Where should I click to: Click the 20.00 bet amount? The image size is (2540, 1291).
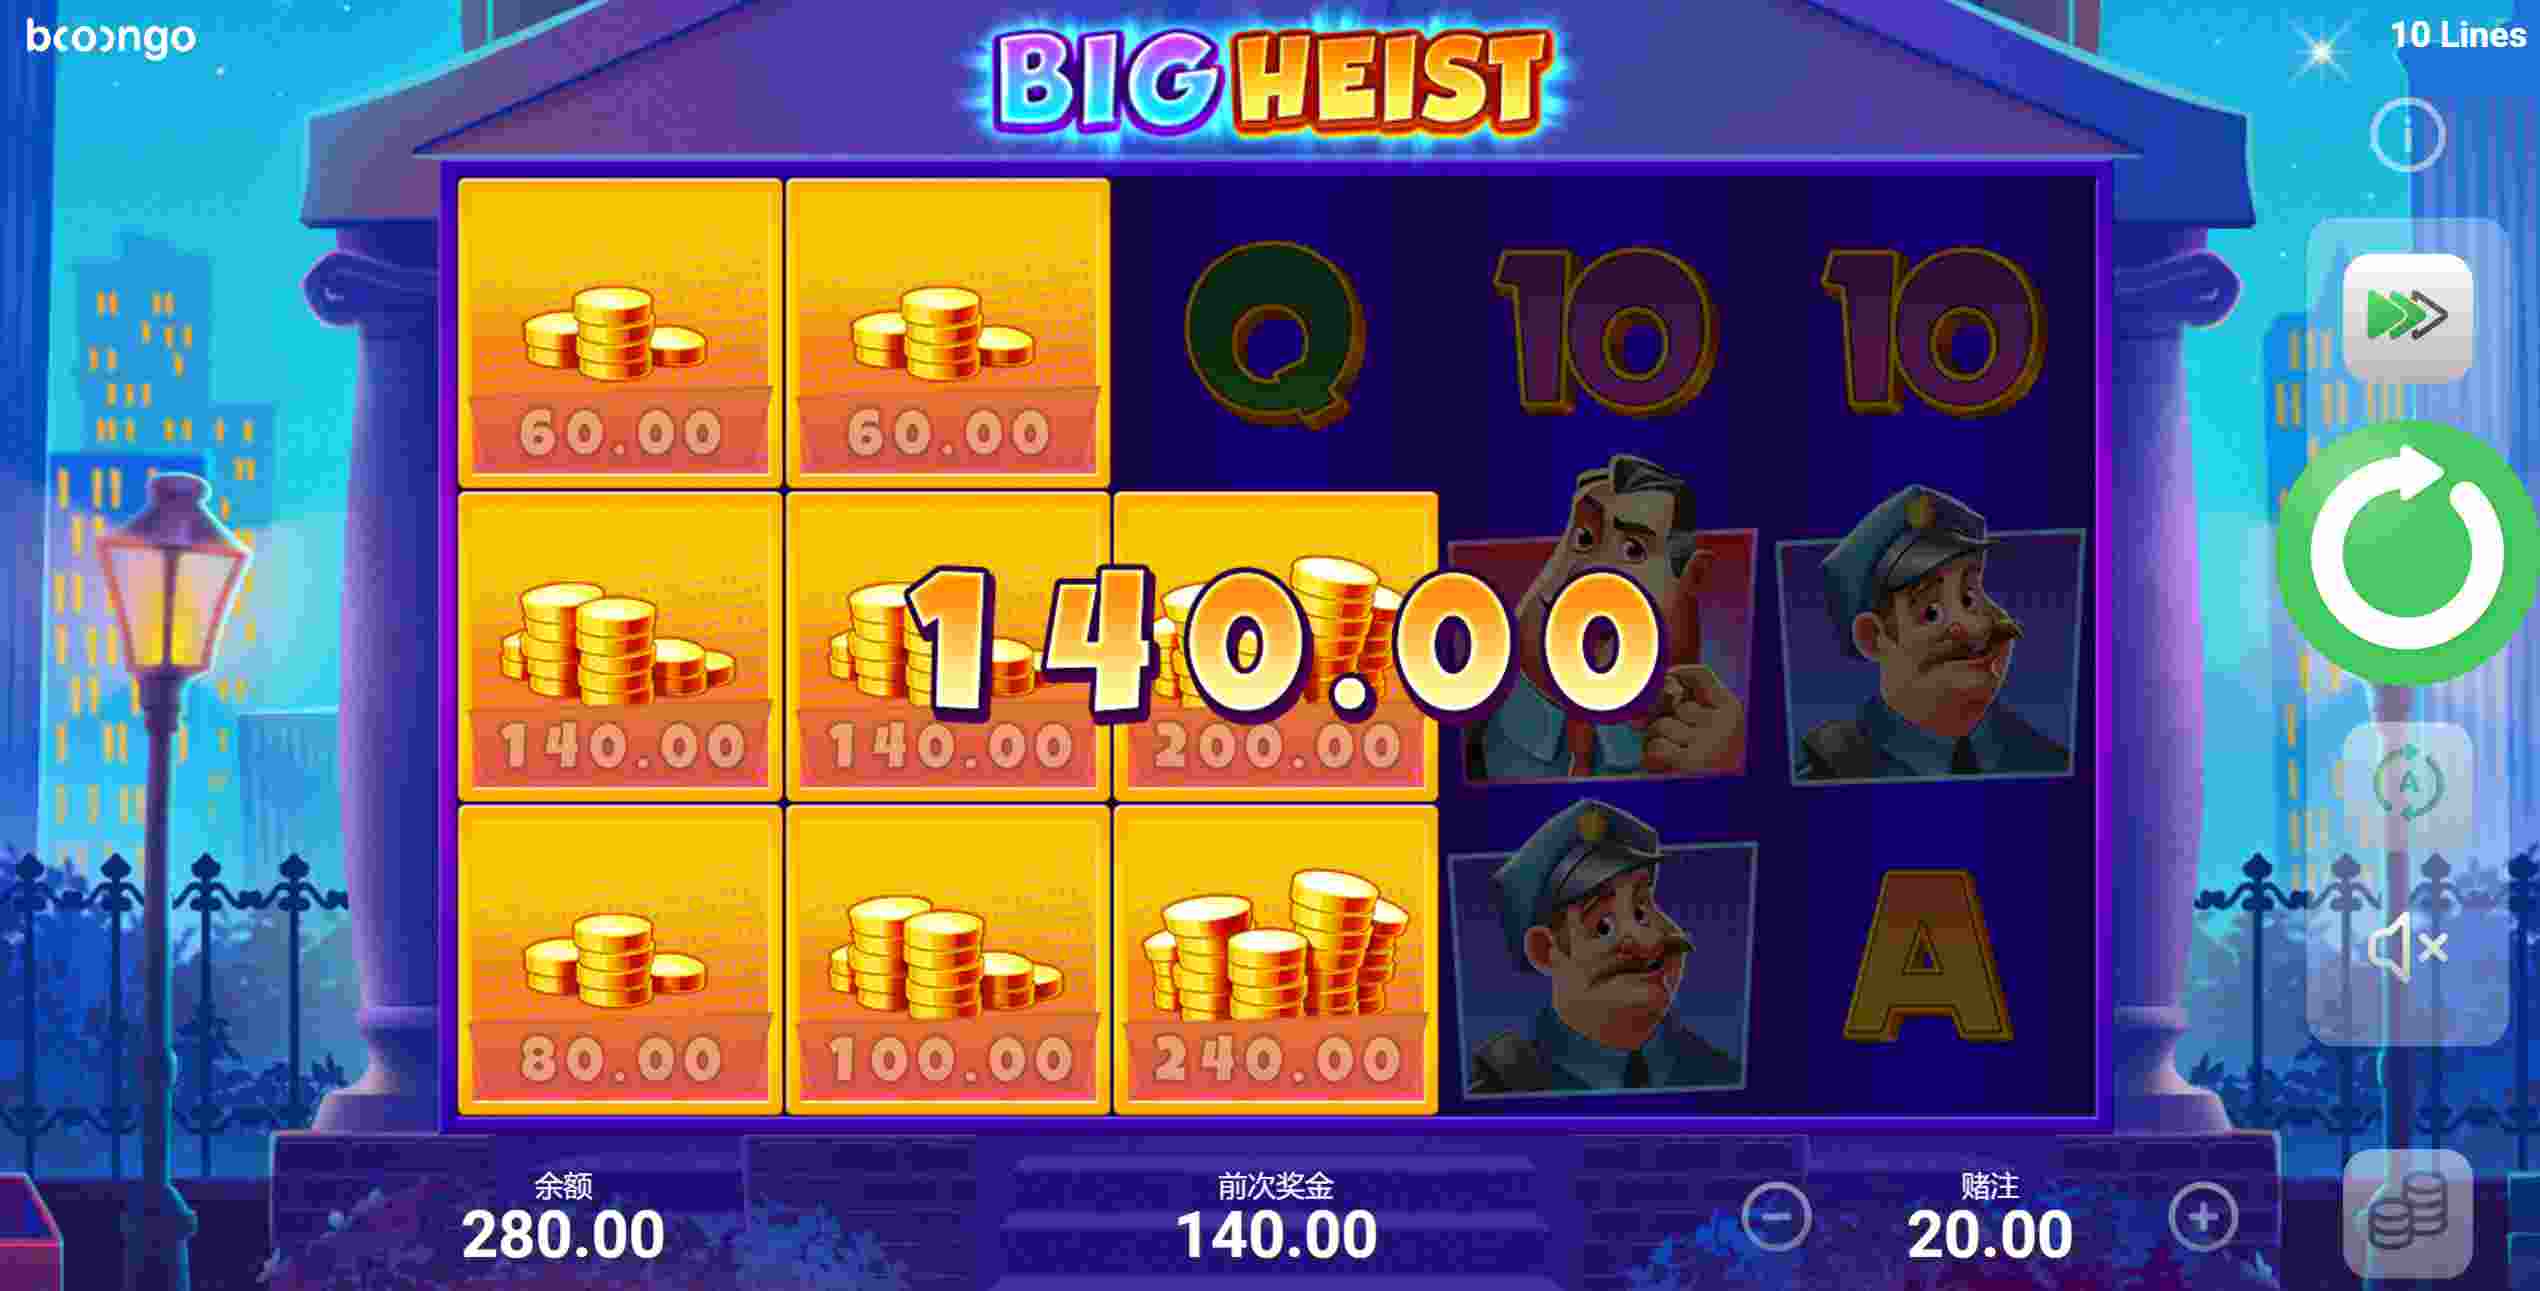tap(1990, 1235)
